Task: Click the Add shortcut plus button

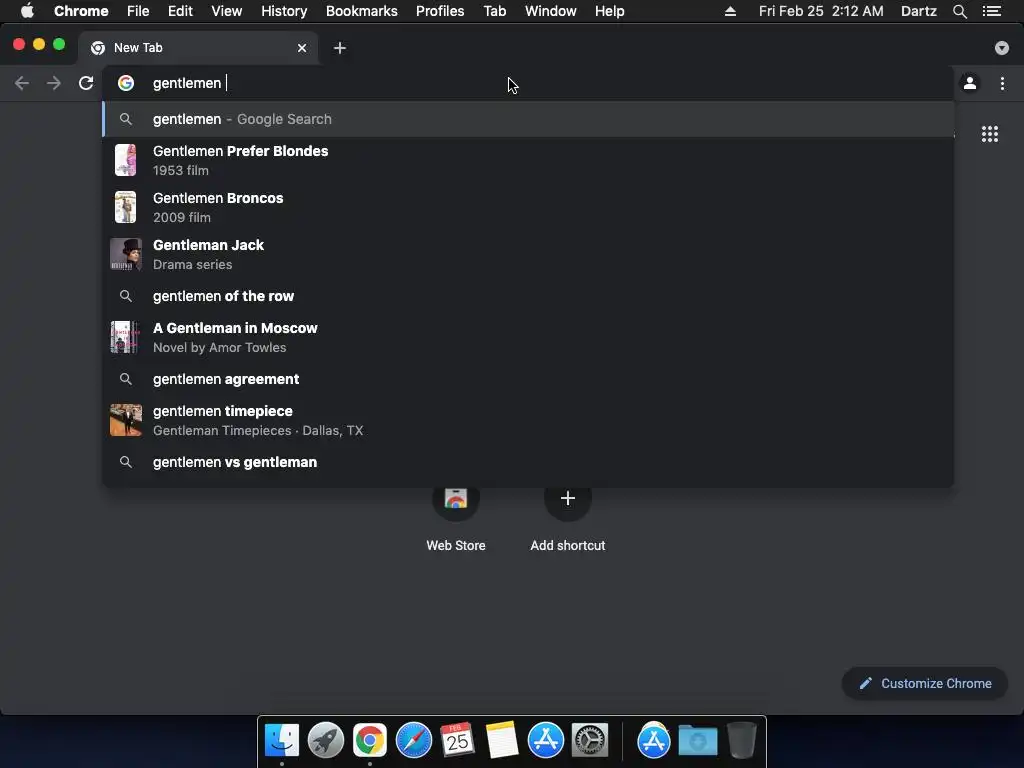Action: pyautogui.click(x=568, y=498)
